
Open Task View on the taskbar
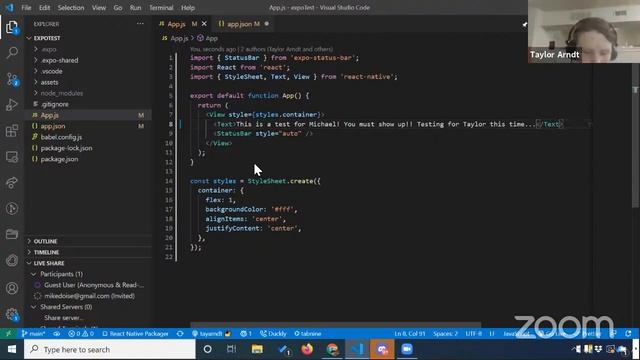[x=231, y=349]
